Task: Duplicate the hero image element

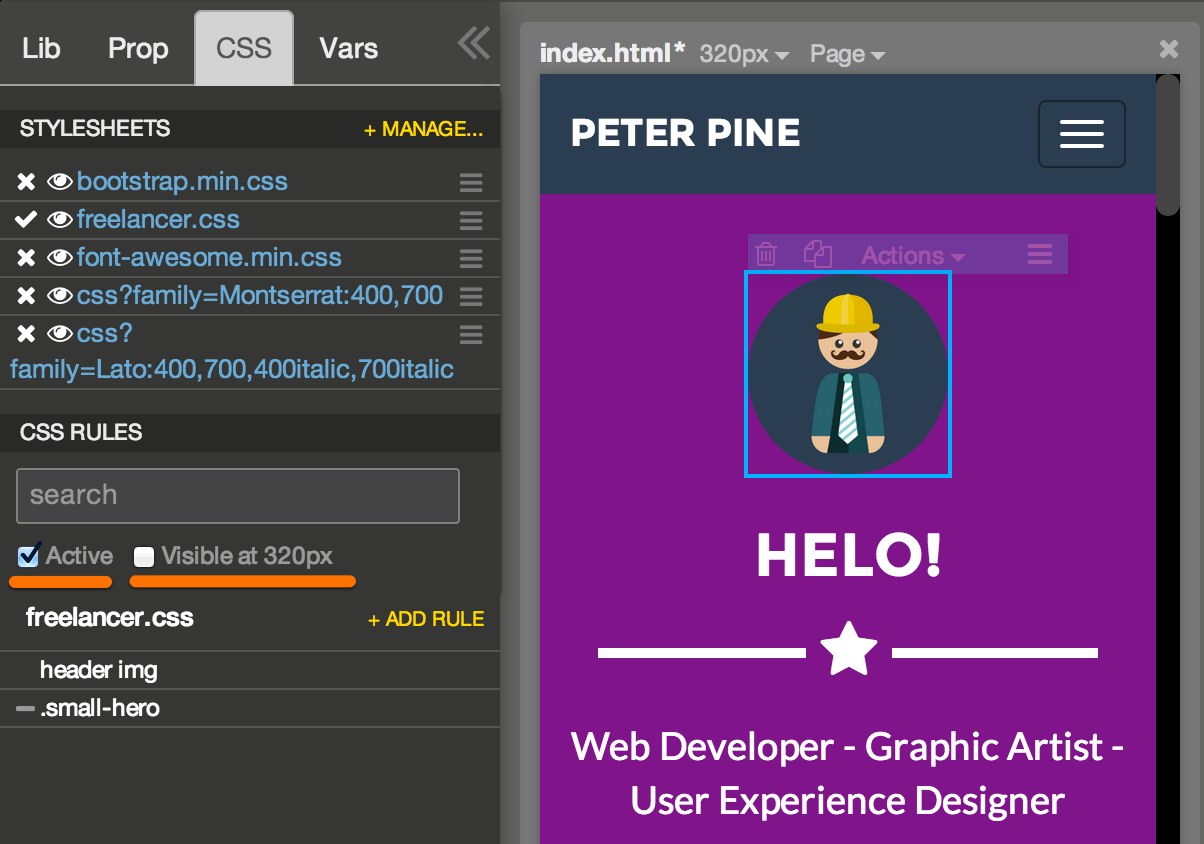Action: (818, 254)
